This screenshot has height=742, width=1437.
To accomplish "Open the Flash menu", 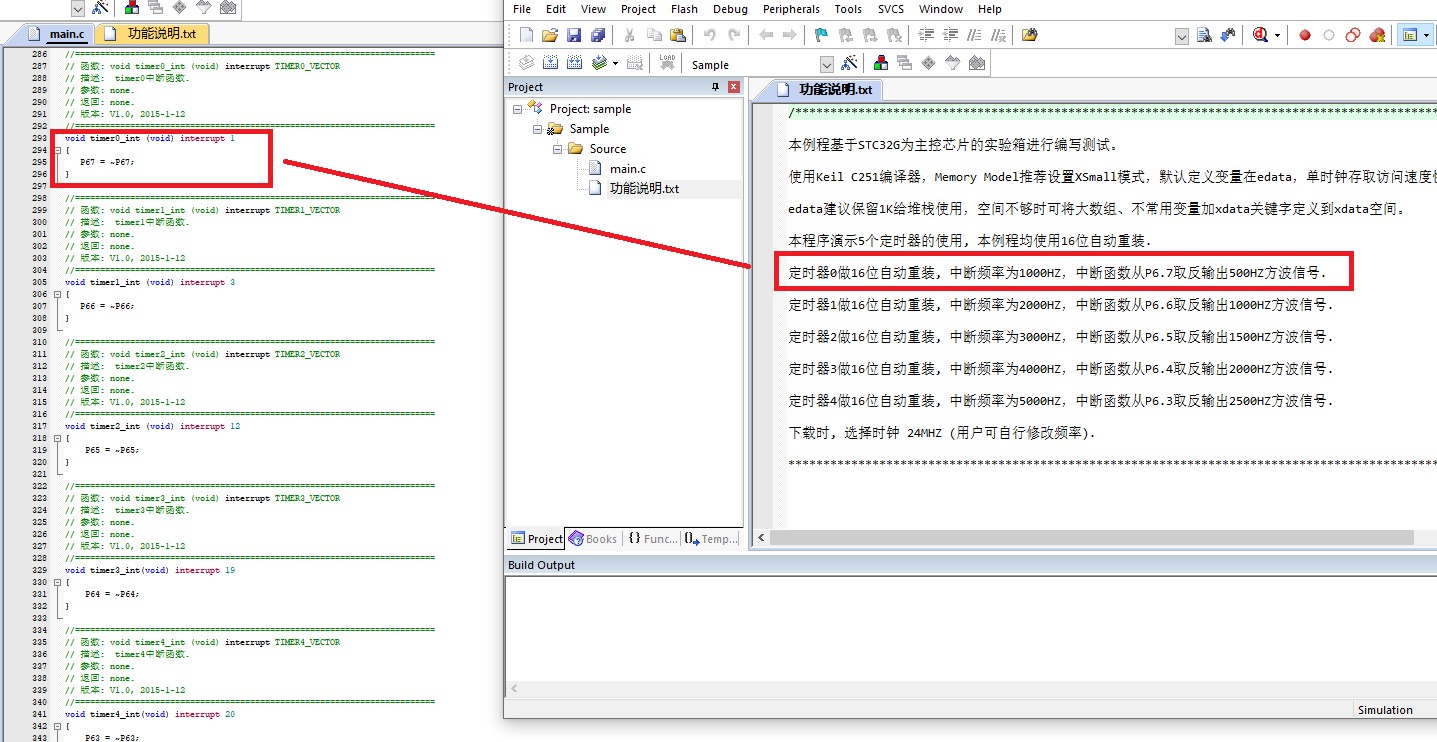I will (684, 9).
